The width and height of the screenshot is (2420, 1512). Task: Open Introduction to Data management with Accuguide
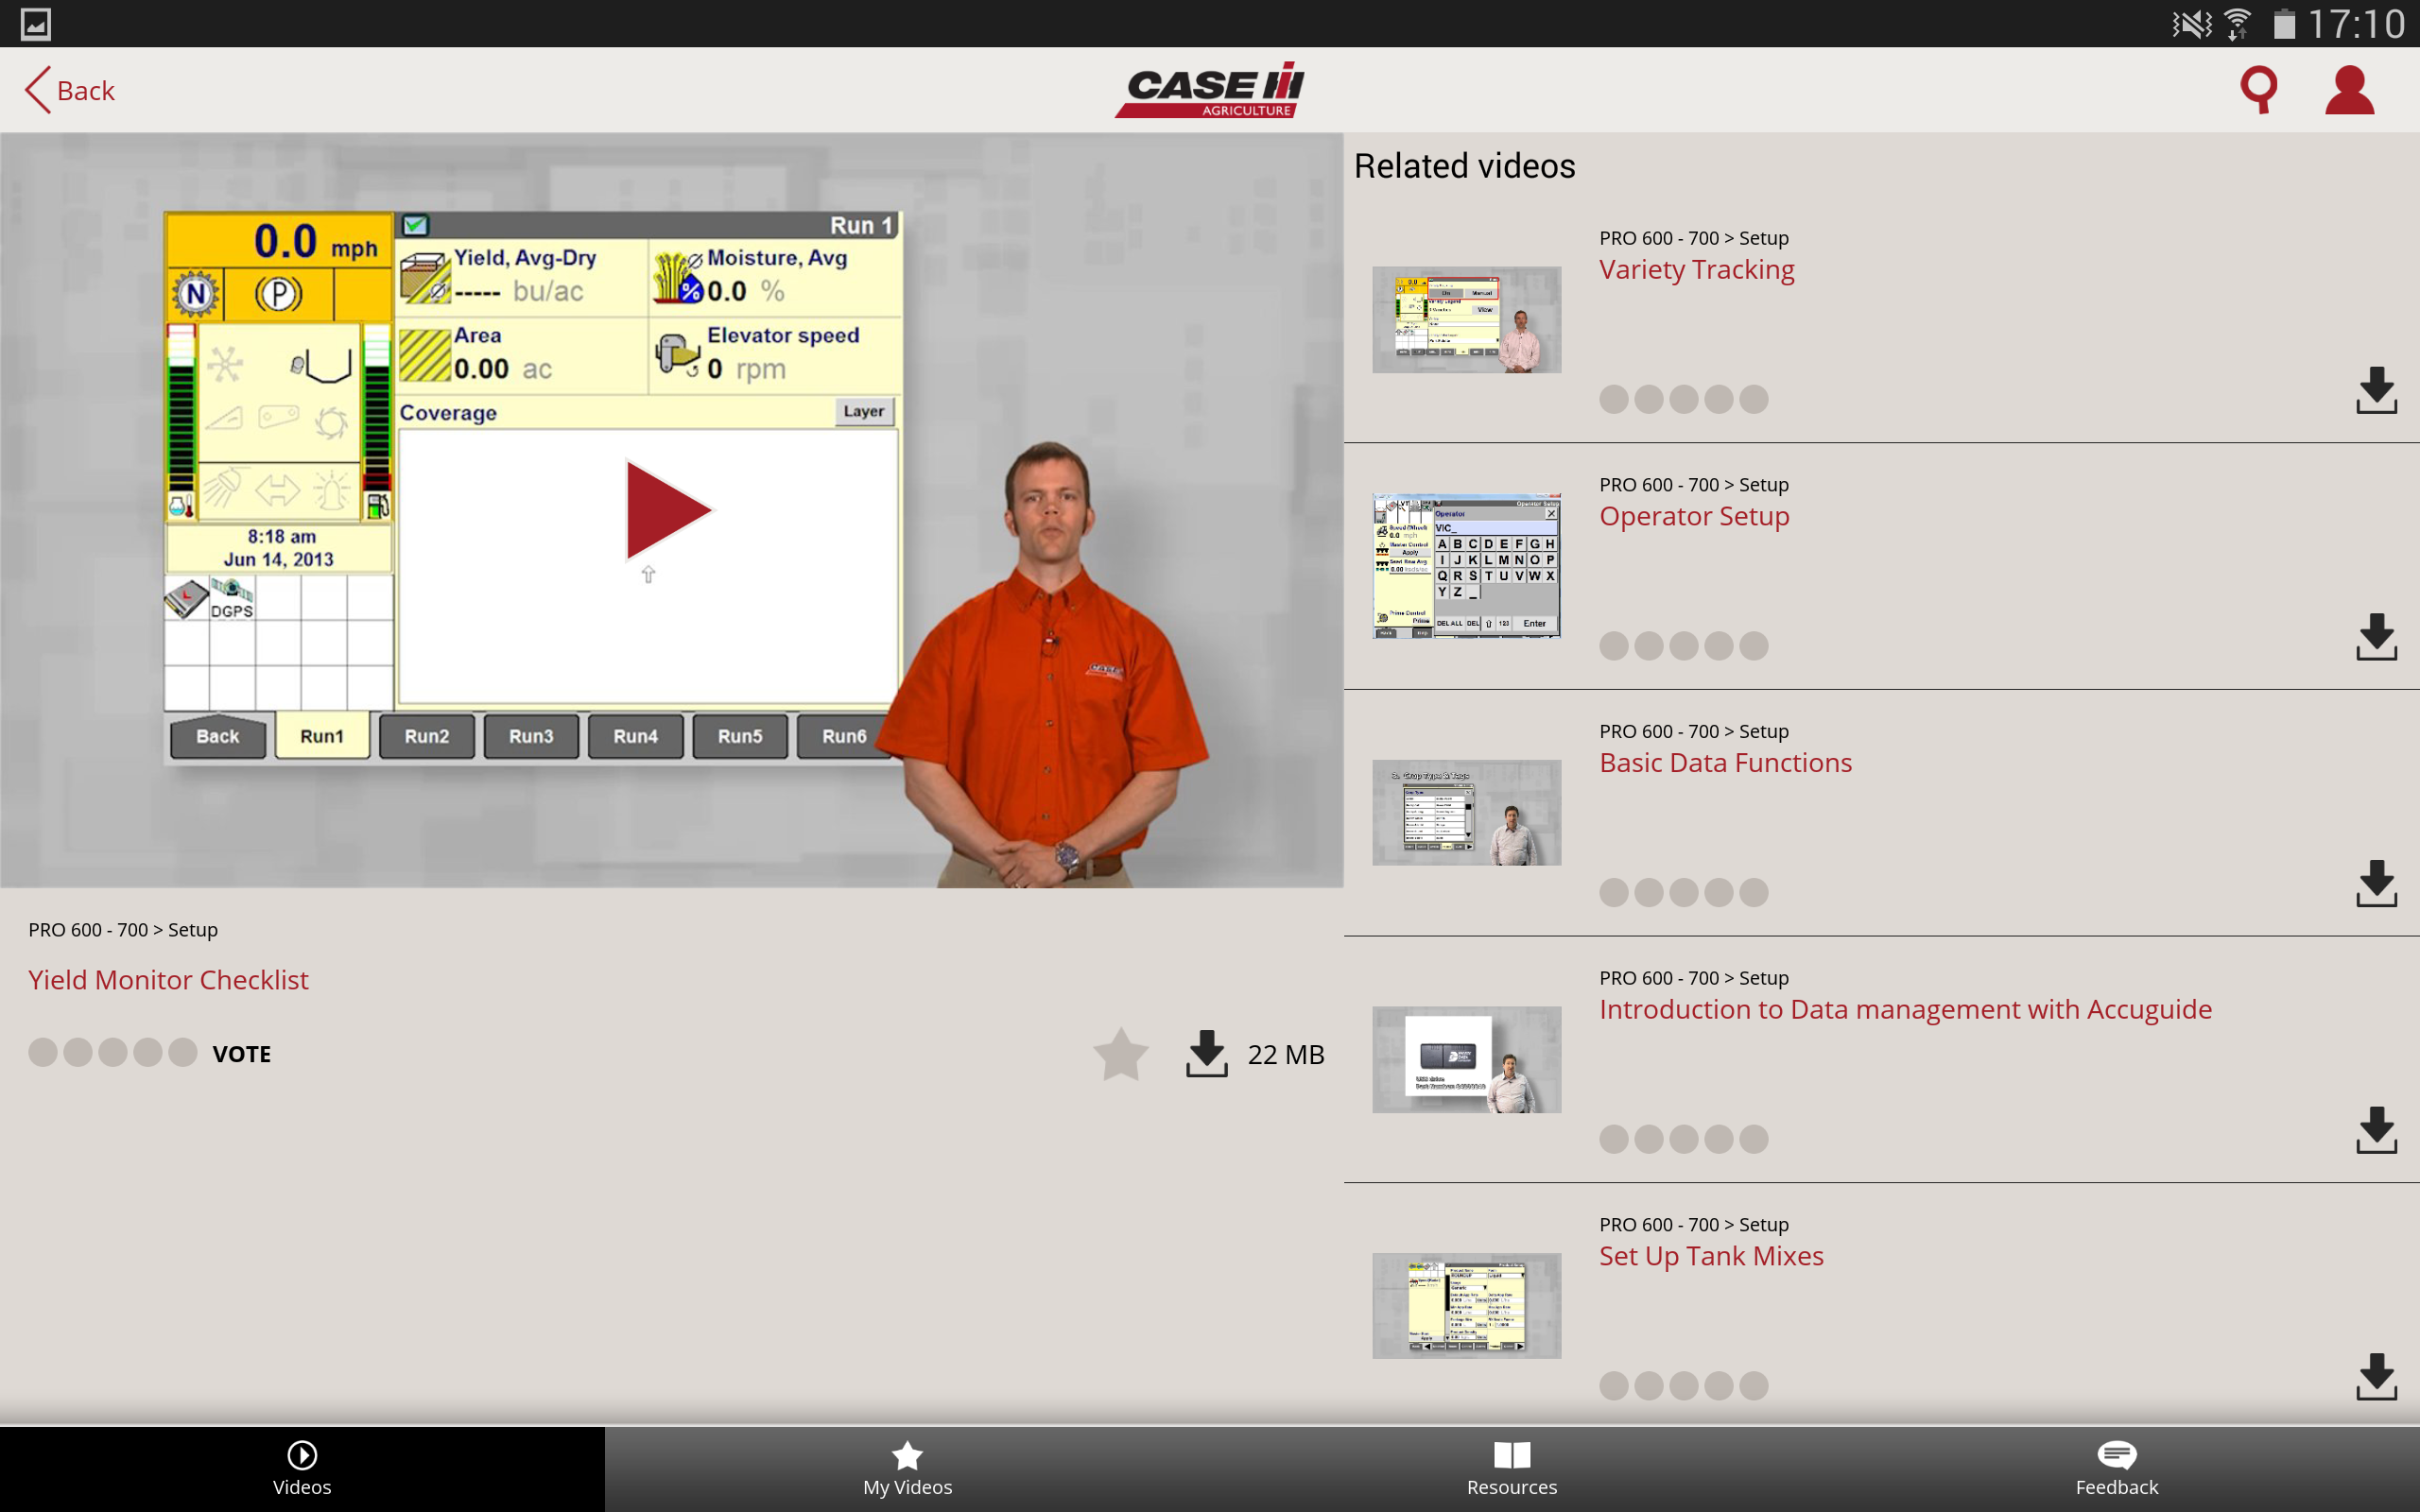coord(1905,1009)
